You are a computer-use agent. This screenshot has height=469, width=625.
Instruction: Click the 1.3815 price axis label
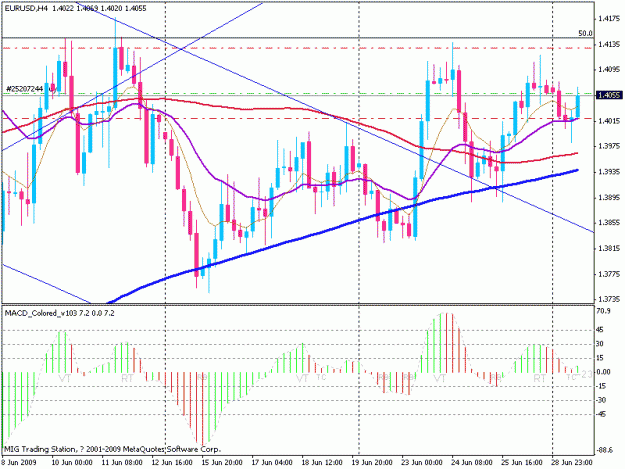click(x=609, y=248)
